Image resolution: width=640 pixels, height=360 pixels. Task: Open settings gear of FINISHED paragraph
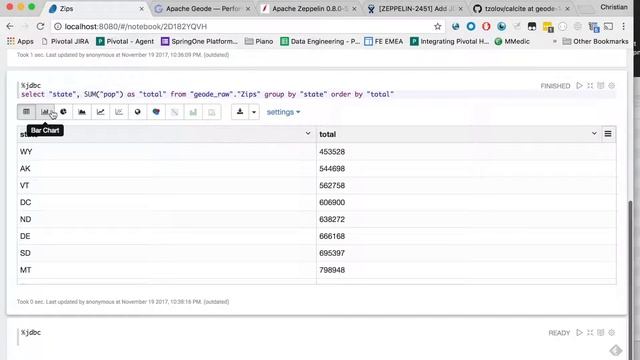pyautogui.click(x=611, y=86)
